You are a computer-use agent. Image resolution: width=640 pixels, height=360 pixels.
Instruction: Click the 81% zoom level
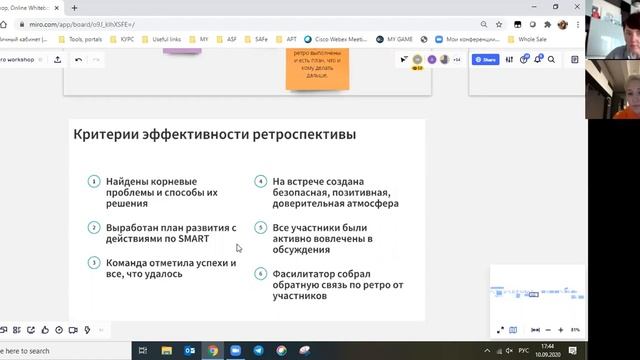pos(575,330)
